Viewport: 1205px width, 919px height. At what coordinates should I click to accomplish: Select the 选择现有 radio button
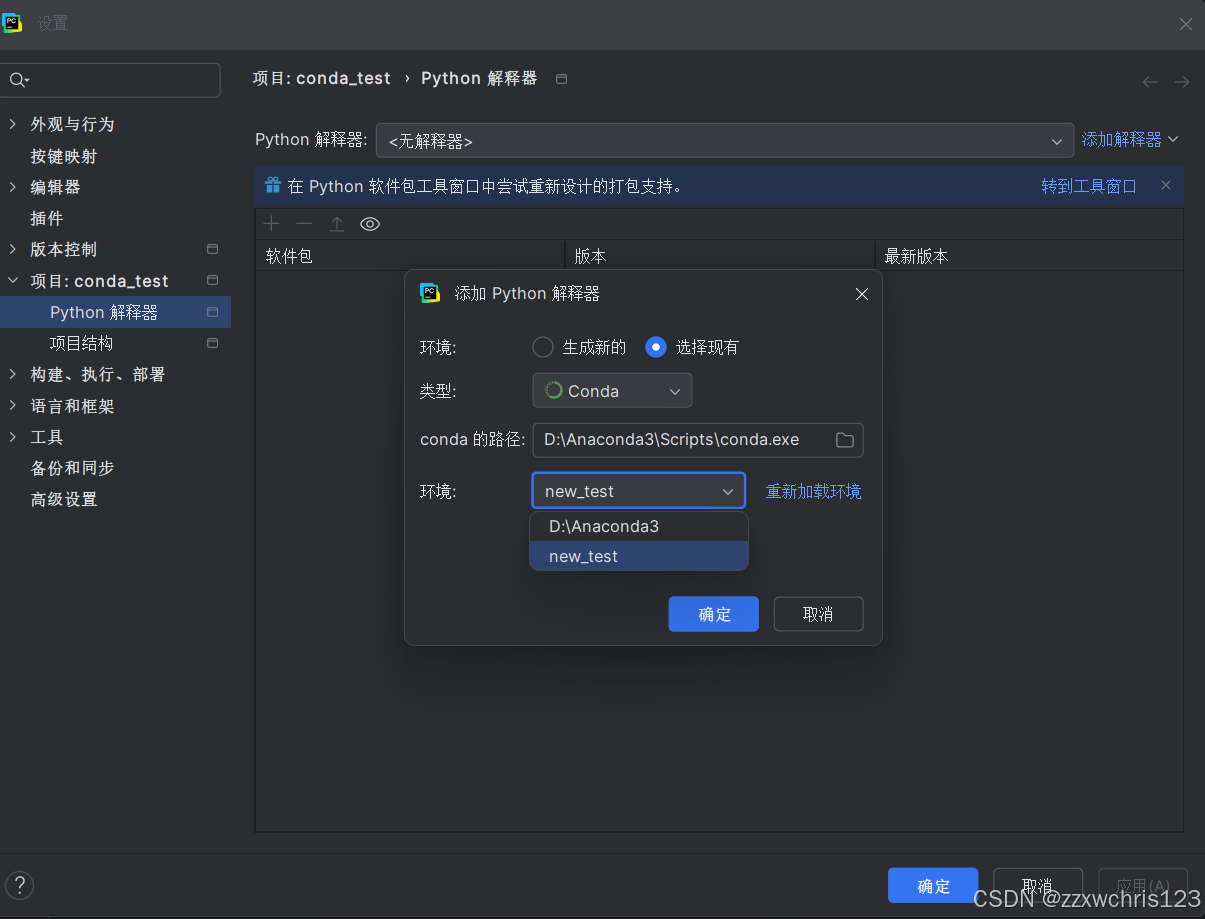tap(655, 347)
